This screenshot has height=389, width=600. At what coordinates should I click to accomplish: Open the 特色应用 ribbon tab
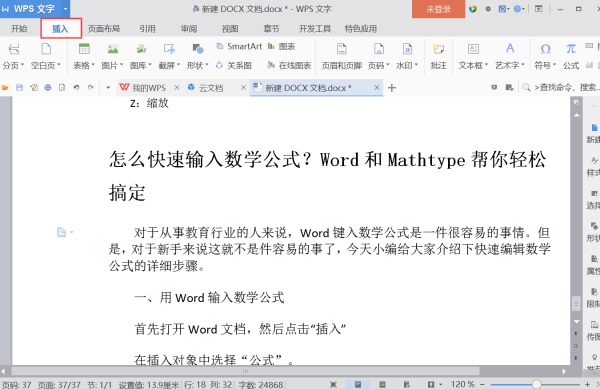click(360, 29)
